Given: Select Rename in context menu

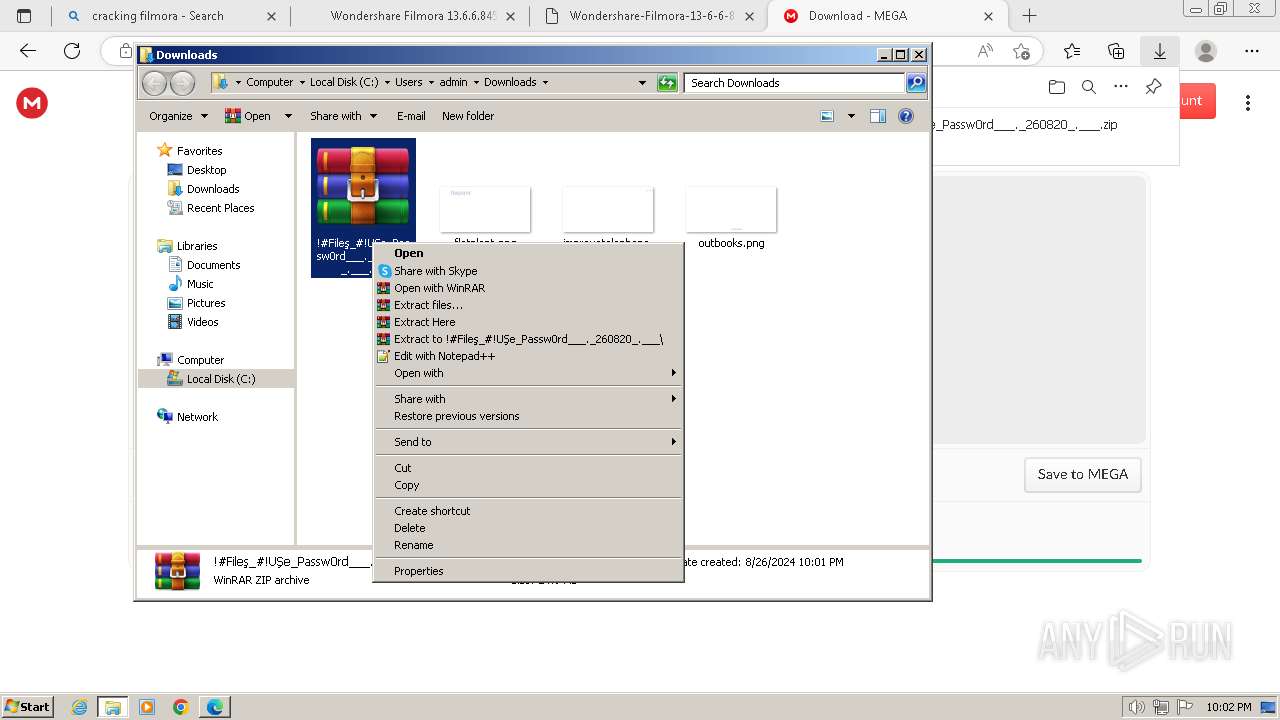Looking at the screenshot, I should pos(413,545).
